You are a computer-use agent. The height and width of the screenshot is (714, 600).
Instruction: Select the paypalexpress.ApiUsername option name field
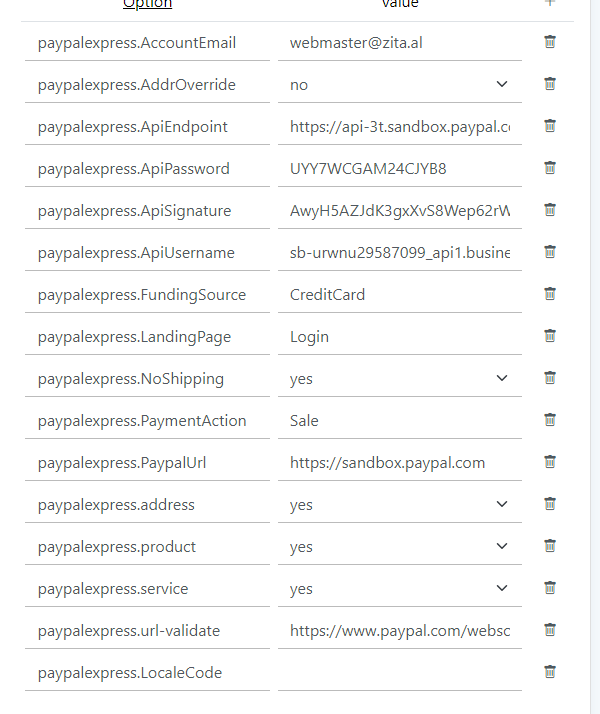[x=147, y=253]
